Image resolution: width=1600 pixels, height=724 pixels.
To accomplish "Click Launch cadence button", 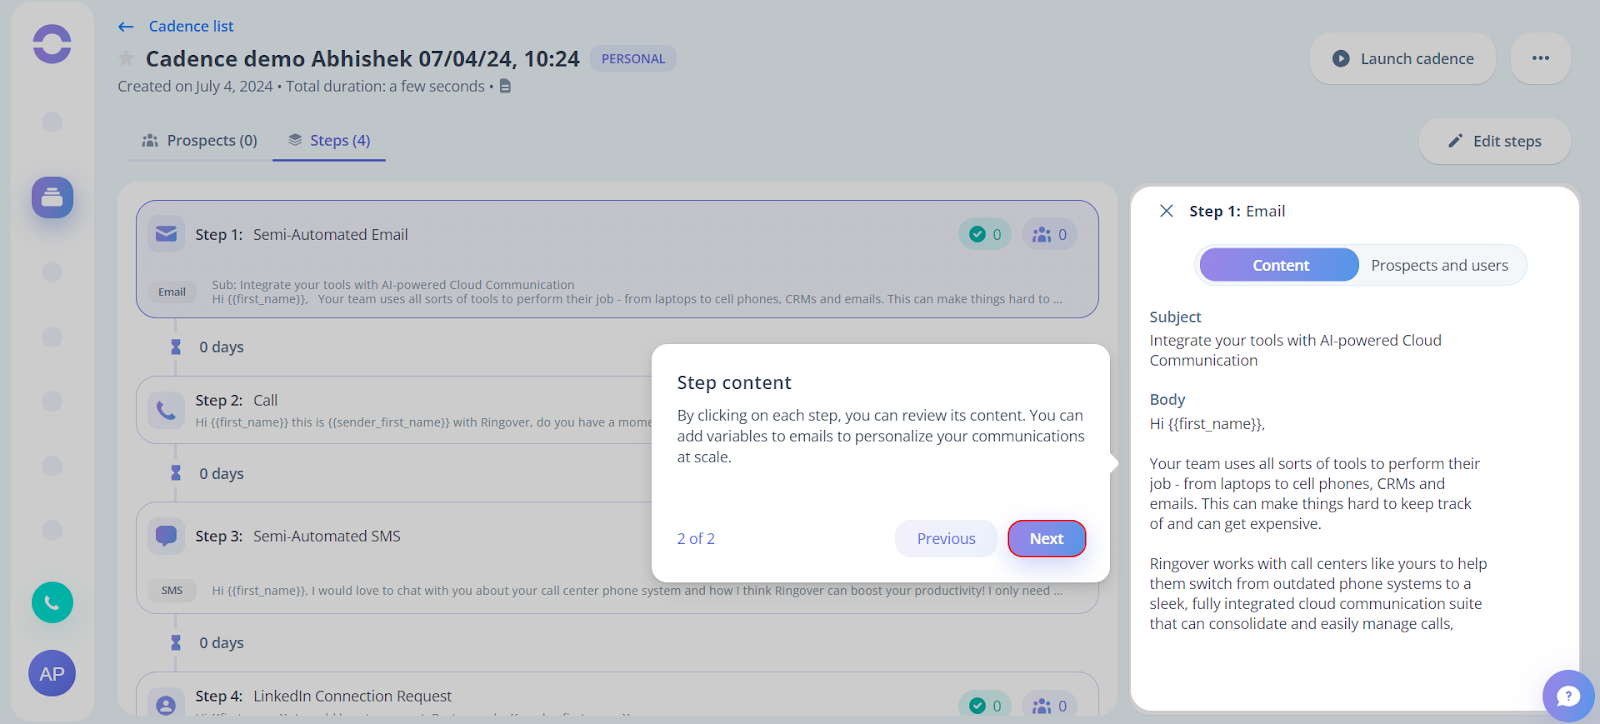I will 1403,58.
